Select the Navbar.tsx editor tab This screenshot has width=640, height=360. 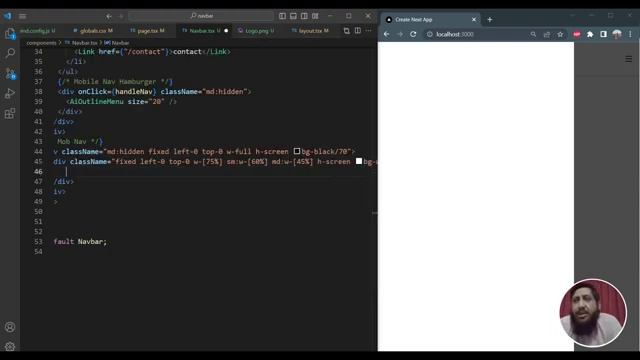[204, 31]
